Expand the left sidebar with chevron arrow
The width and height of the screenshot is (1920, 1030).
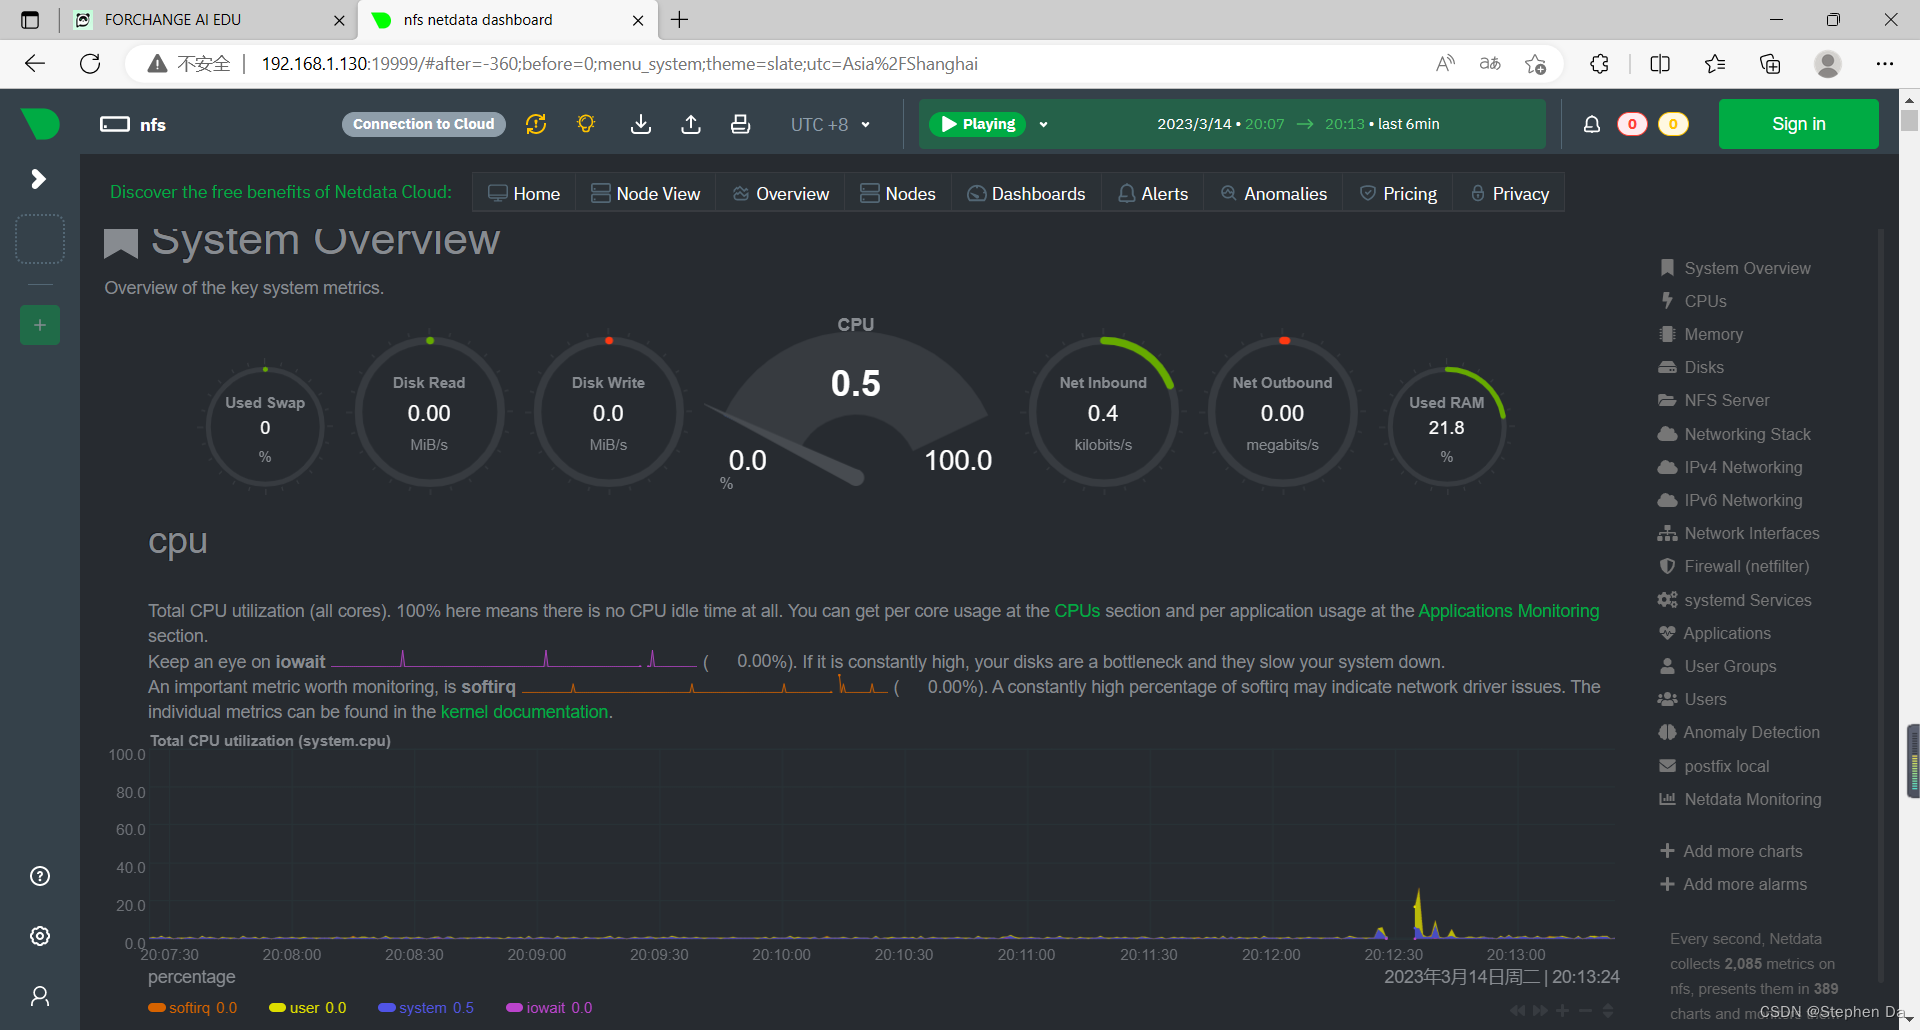click(x=39, y=179)
